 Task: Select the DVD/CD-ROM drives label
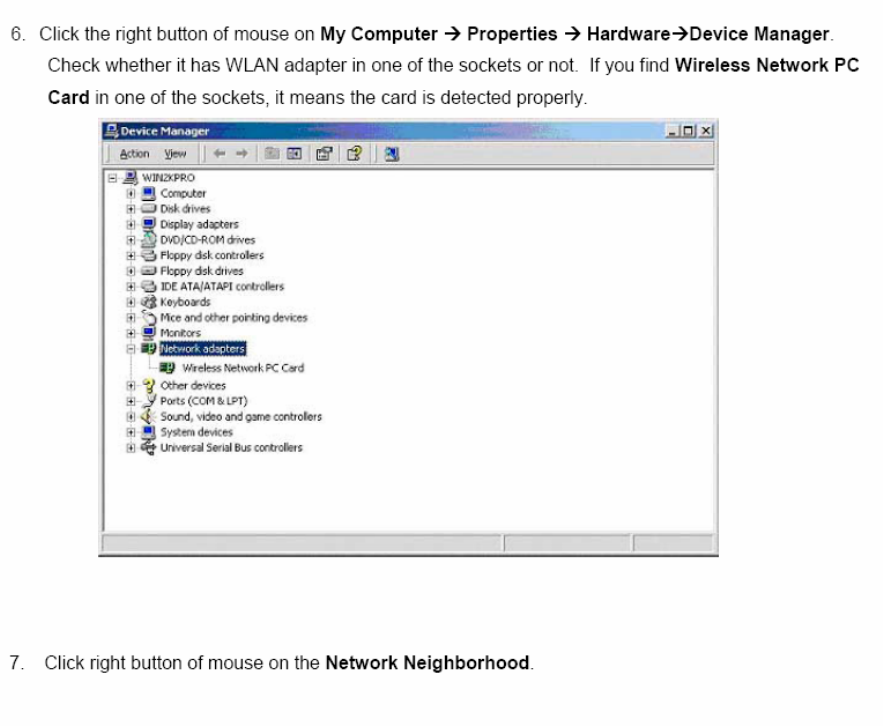208,240
